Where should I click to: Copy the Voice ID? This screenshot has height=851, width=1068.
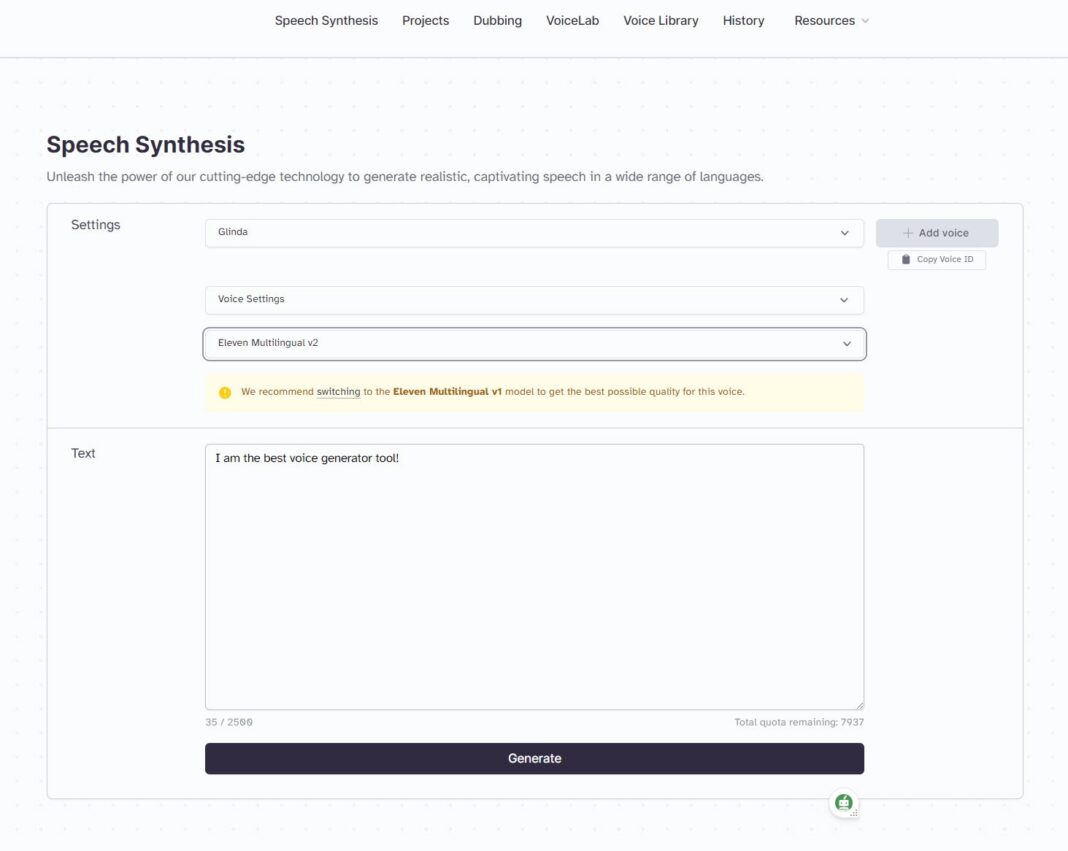[937, 260]
